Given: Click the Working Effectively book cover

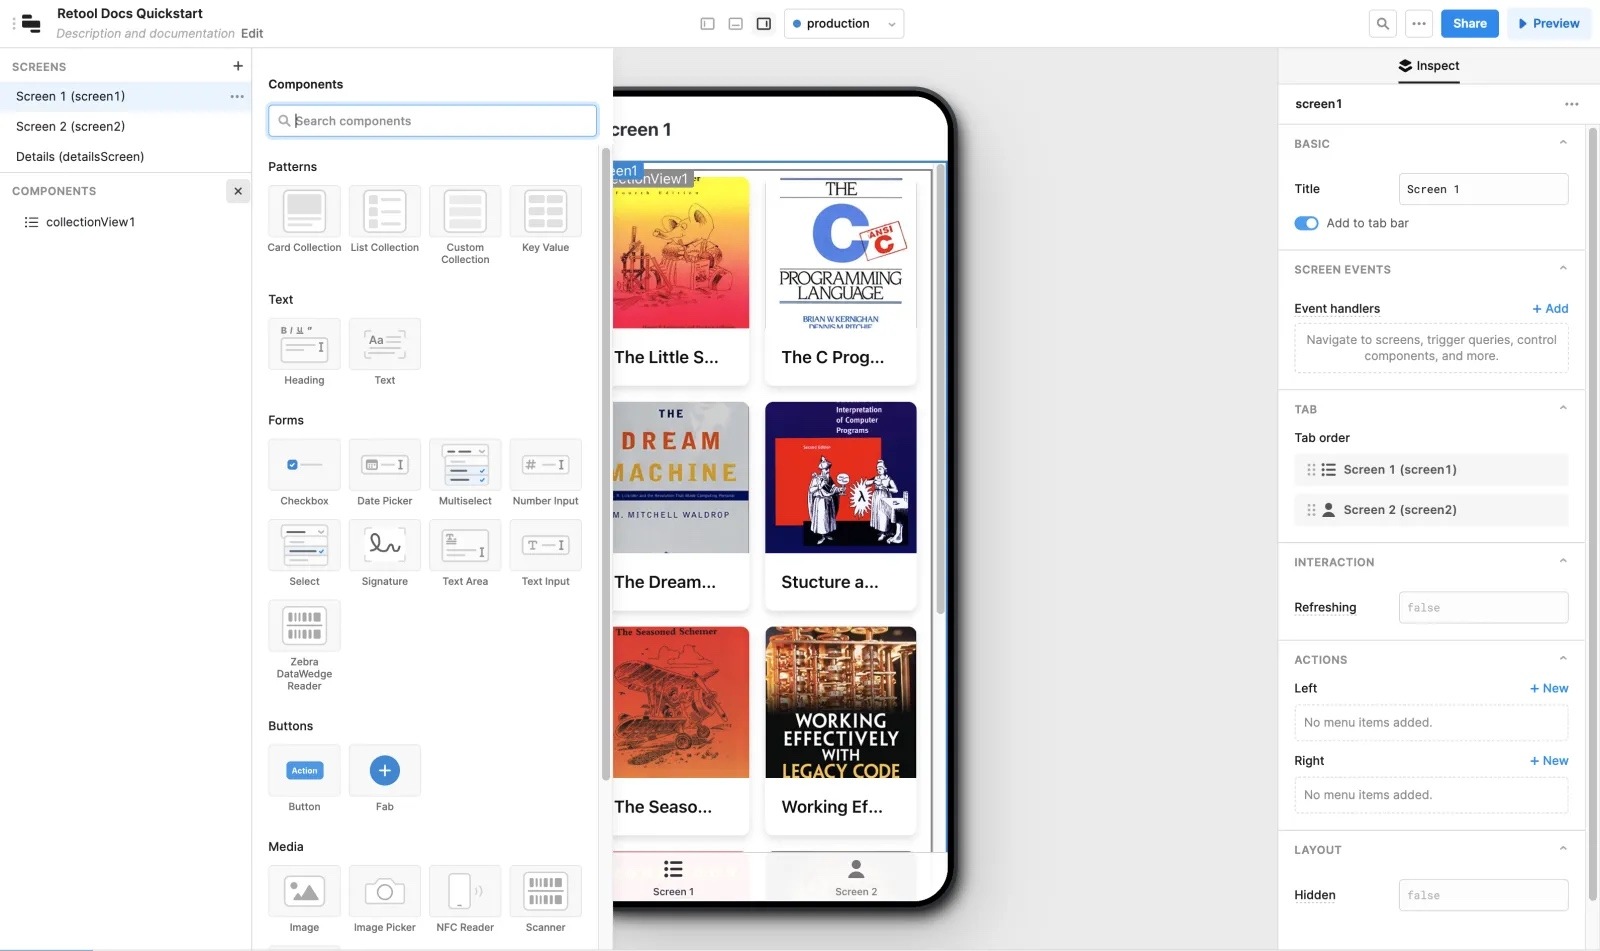Looking at the screenshot, I should (x=841, y=702).
